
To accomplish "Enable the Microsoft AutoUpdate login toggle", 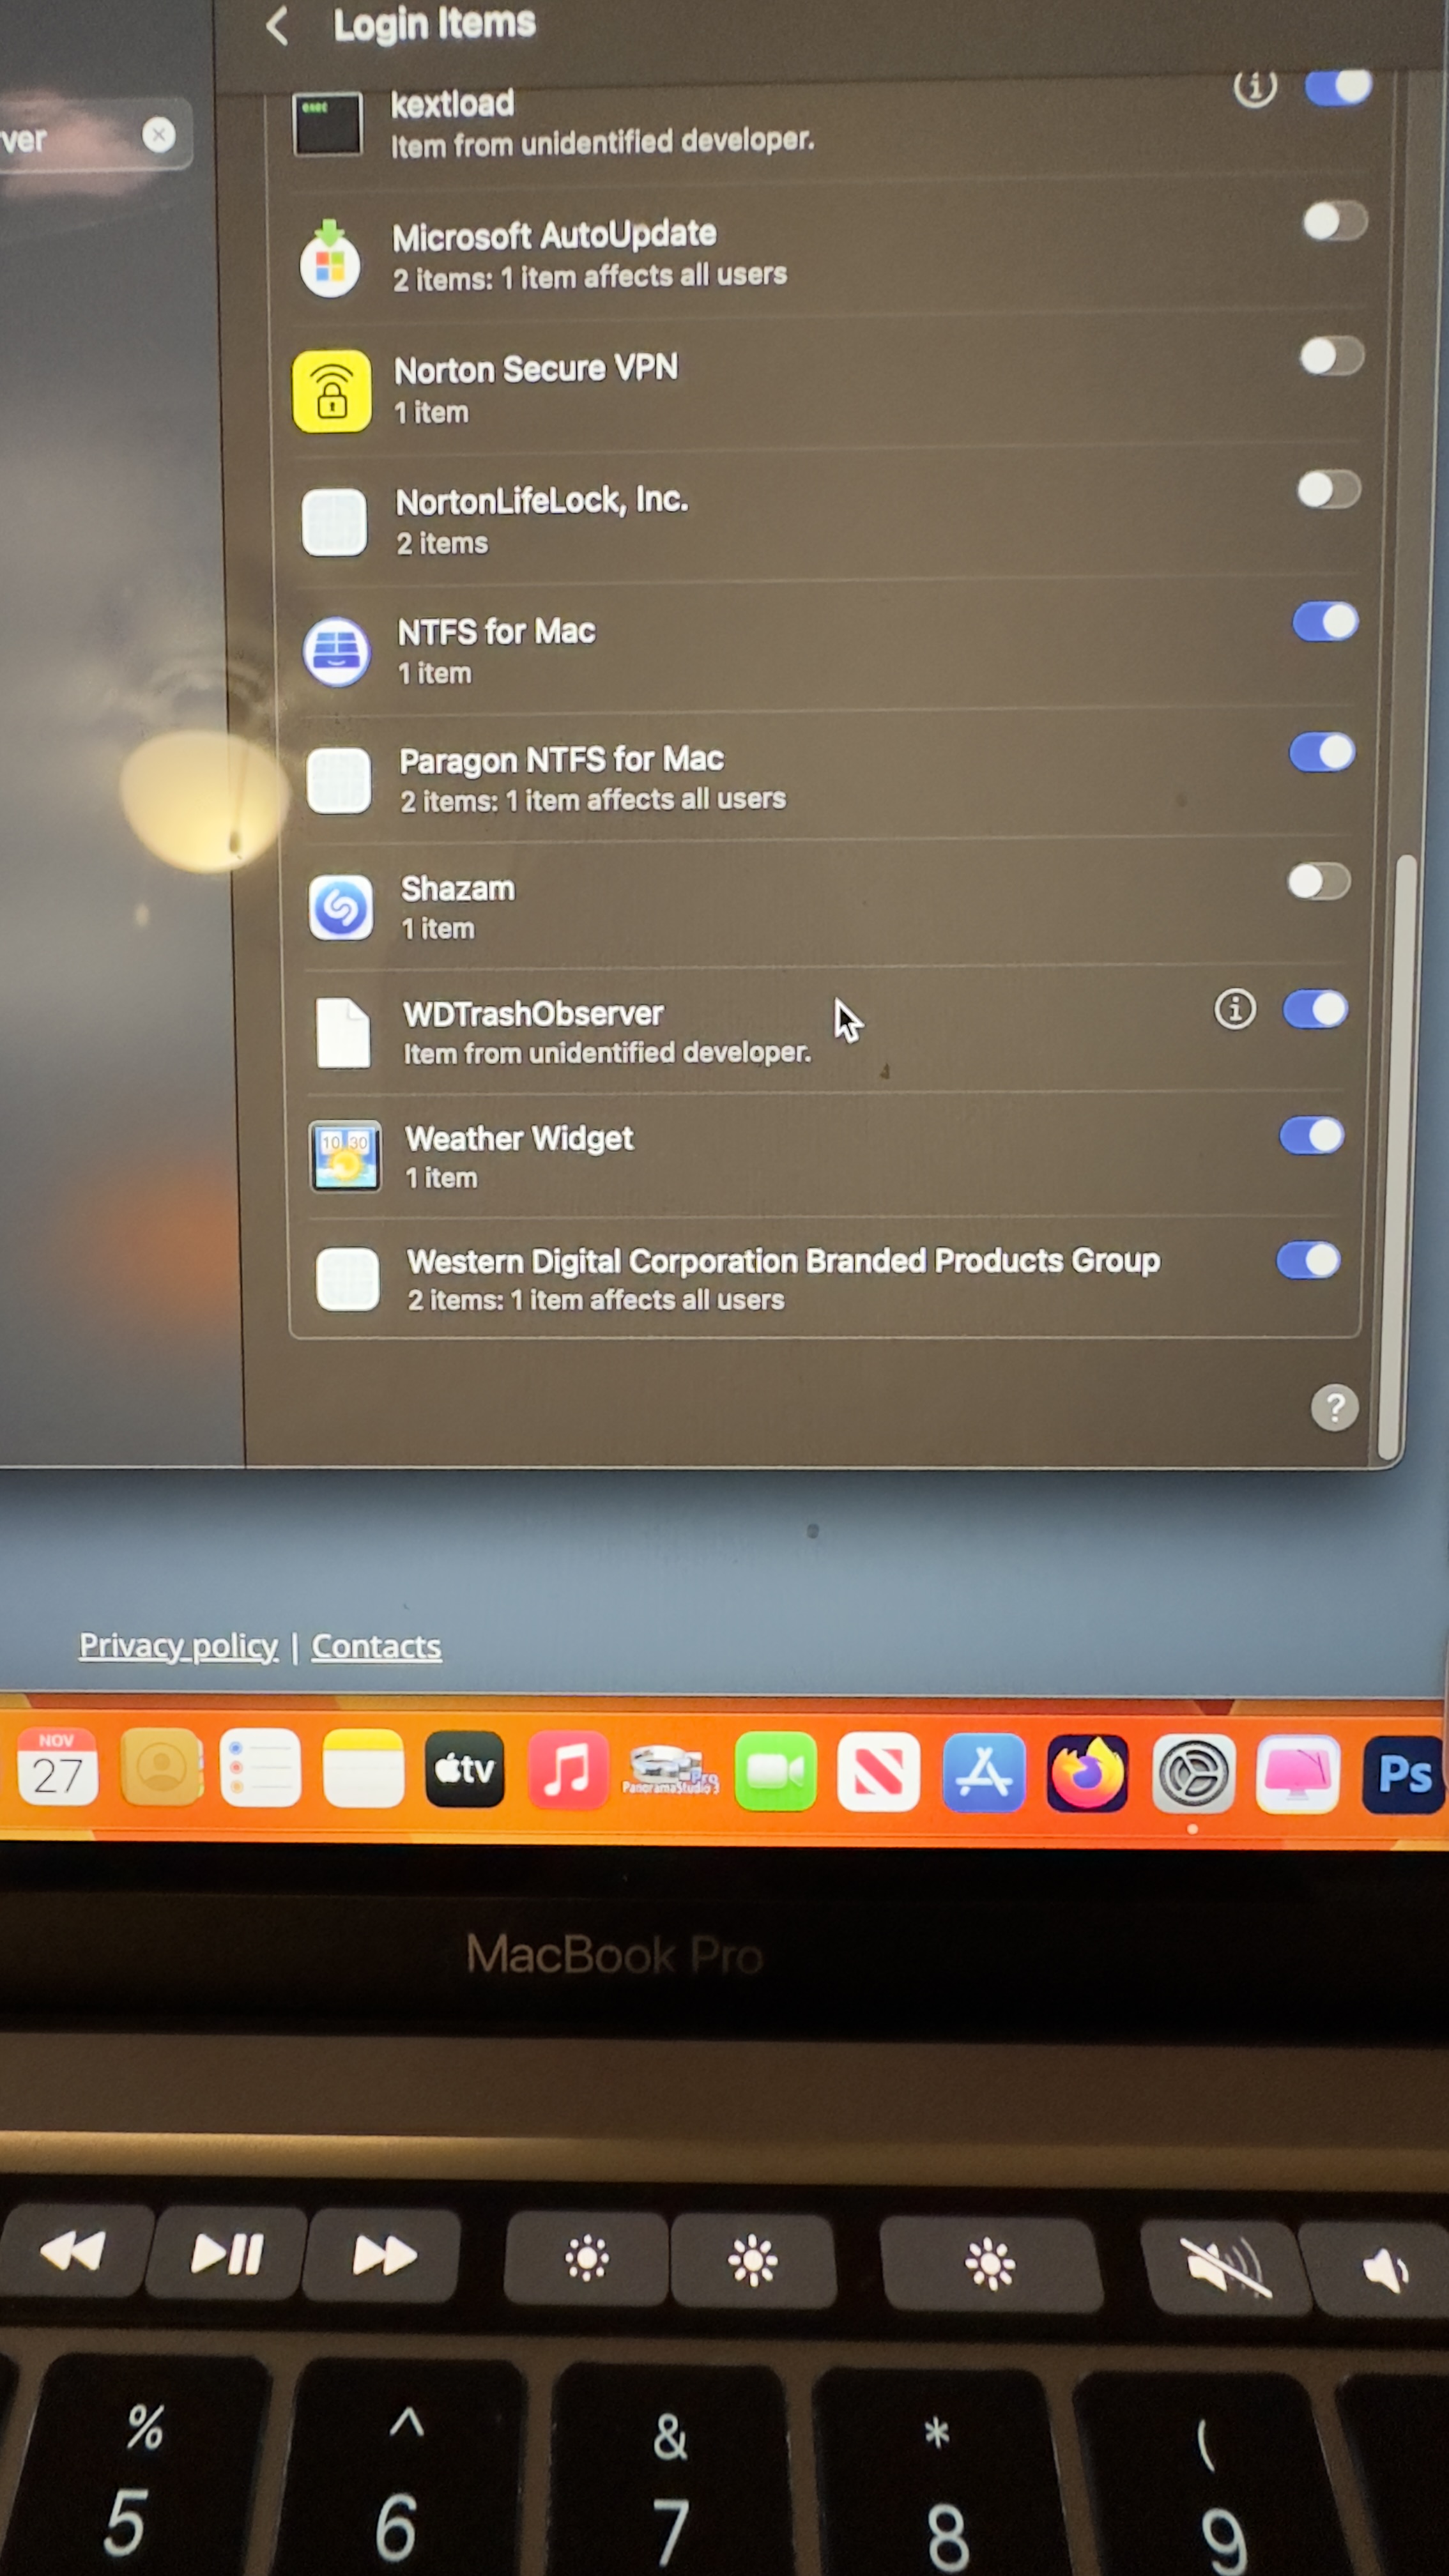I will click(x=1334, y=221).
